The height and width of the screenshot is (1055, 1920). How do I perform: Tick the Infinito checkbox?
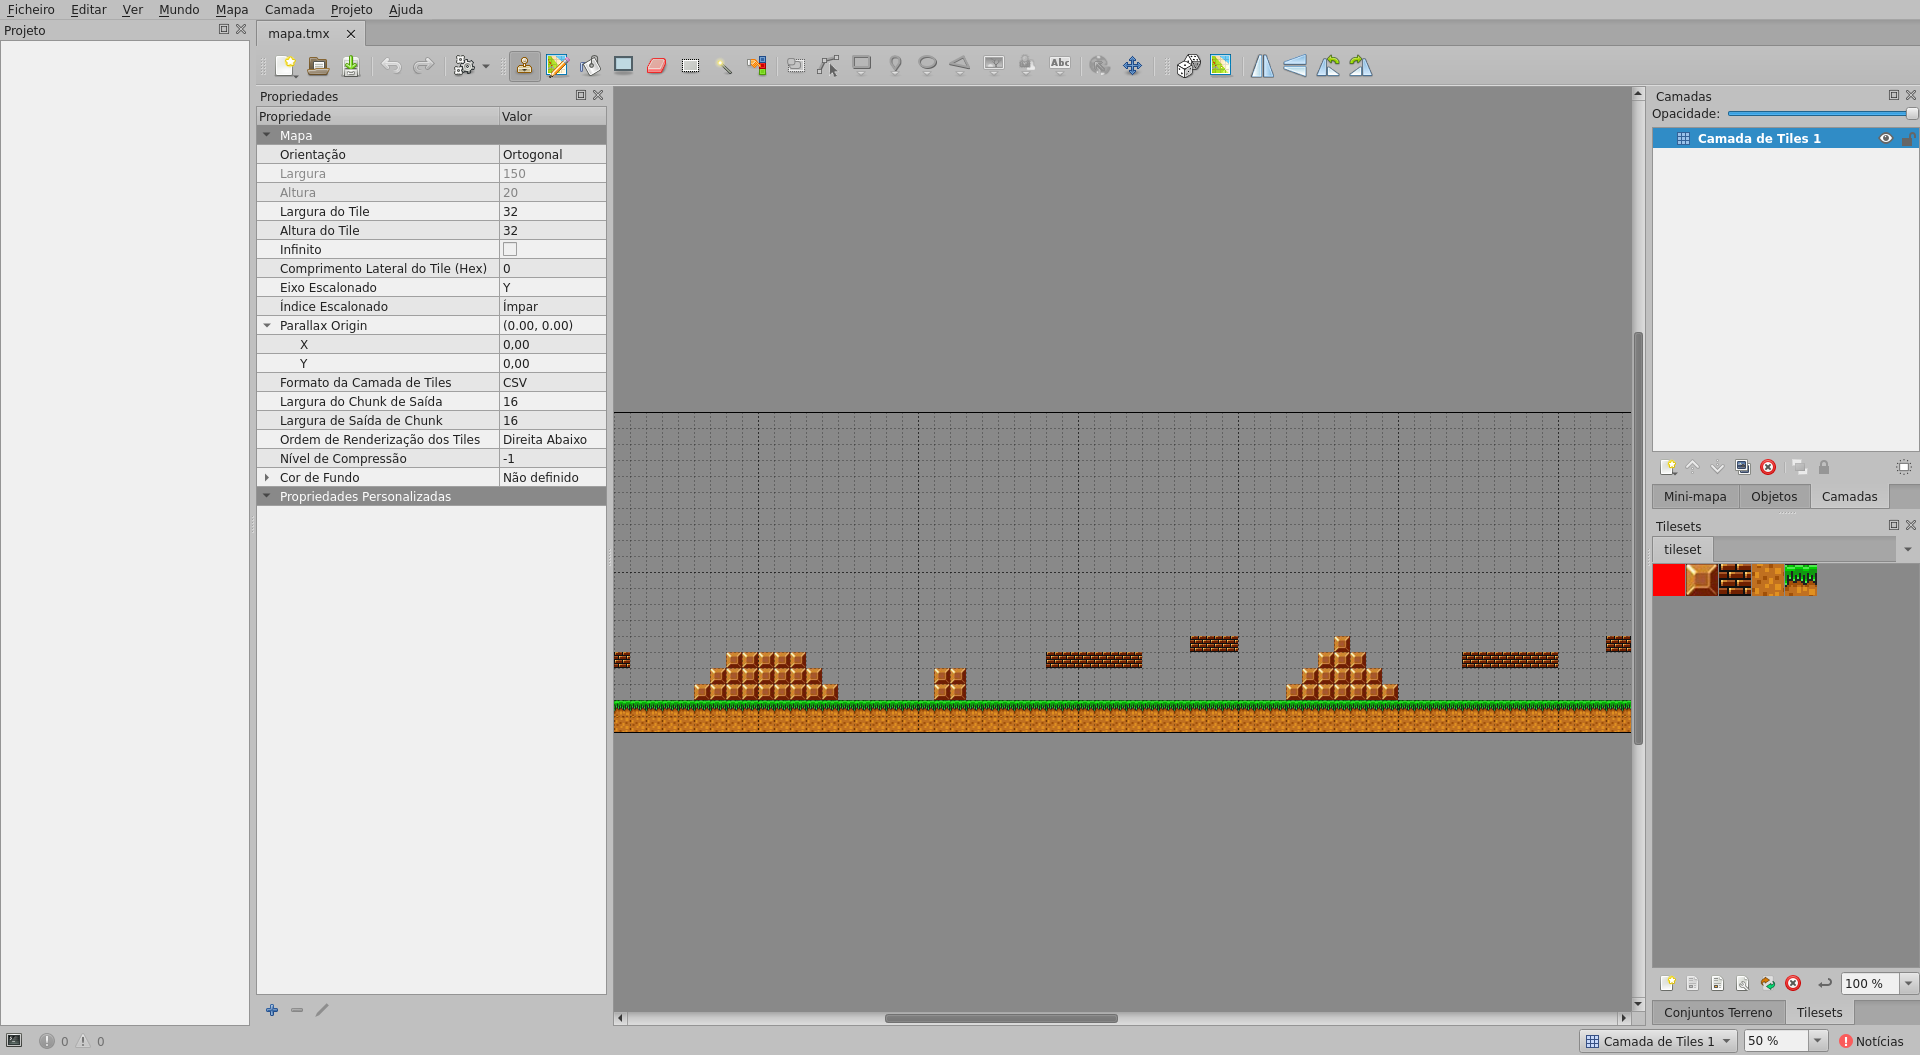(510, 249)
